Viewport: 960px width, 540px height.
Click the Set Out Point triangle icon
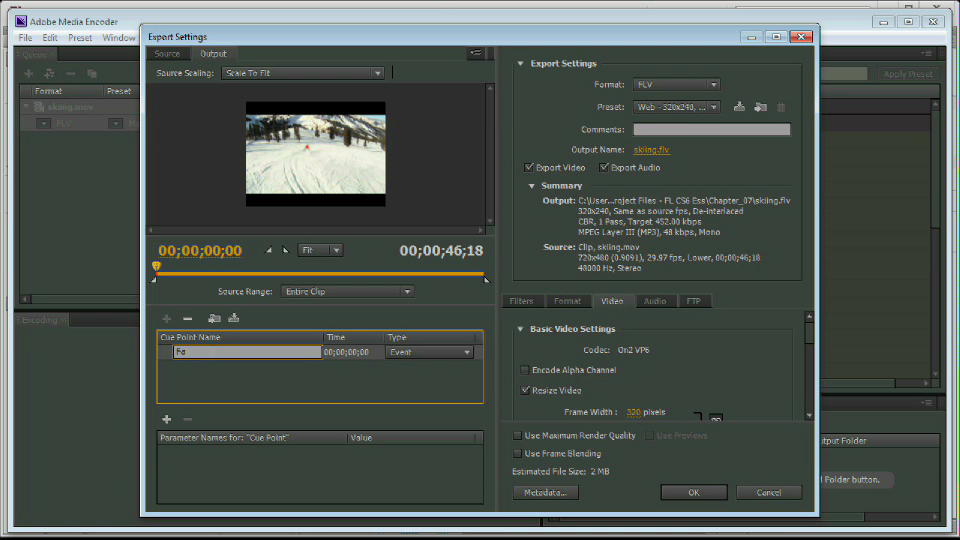[285, 250]
